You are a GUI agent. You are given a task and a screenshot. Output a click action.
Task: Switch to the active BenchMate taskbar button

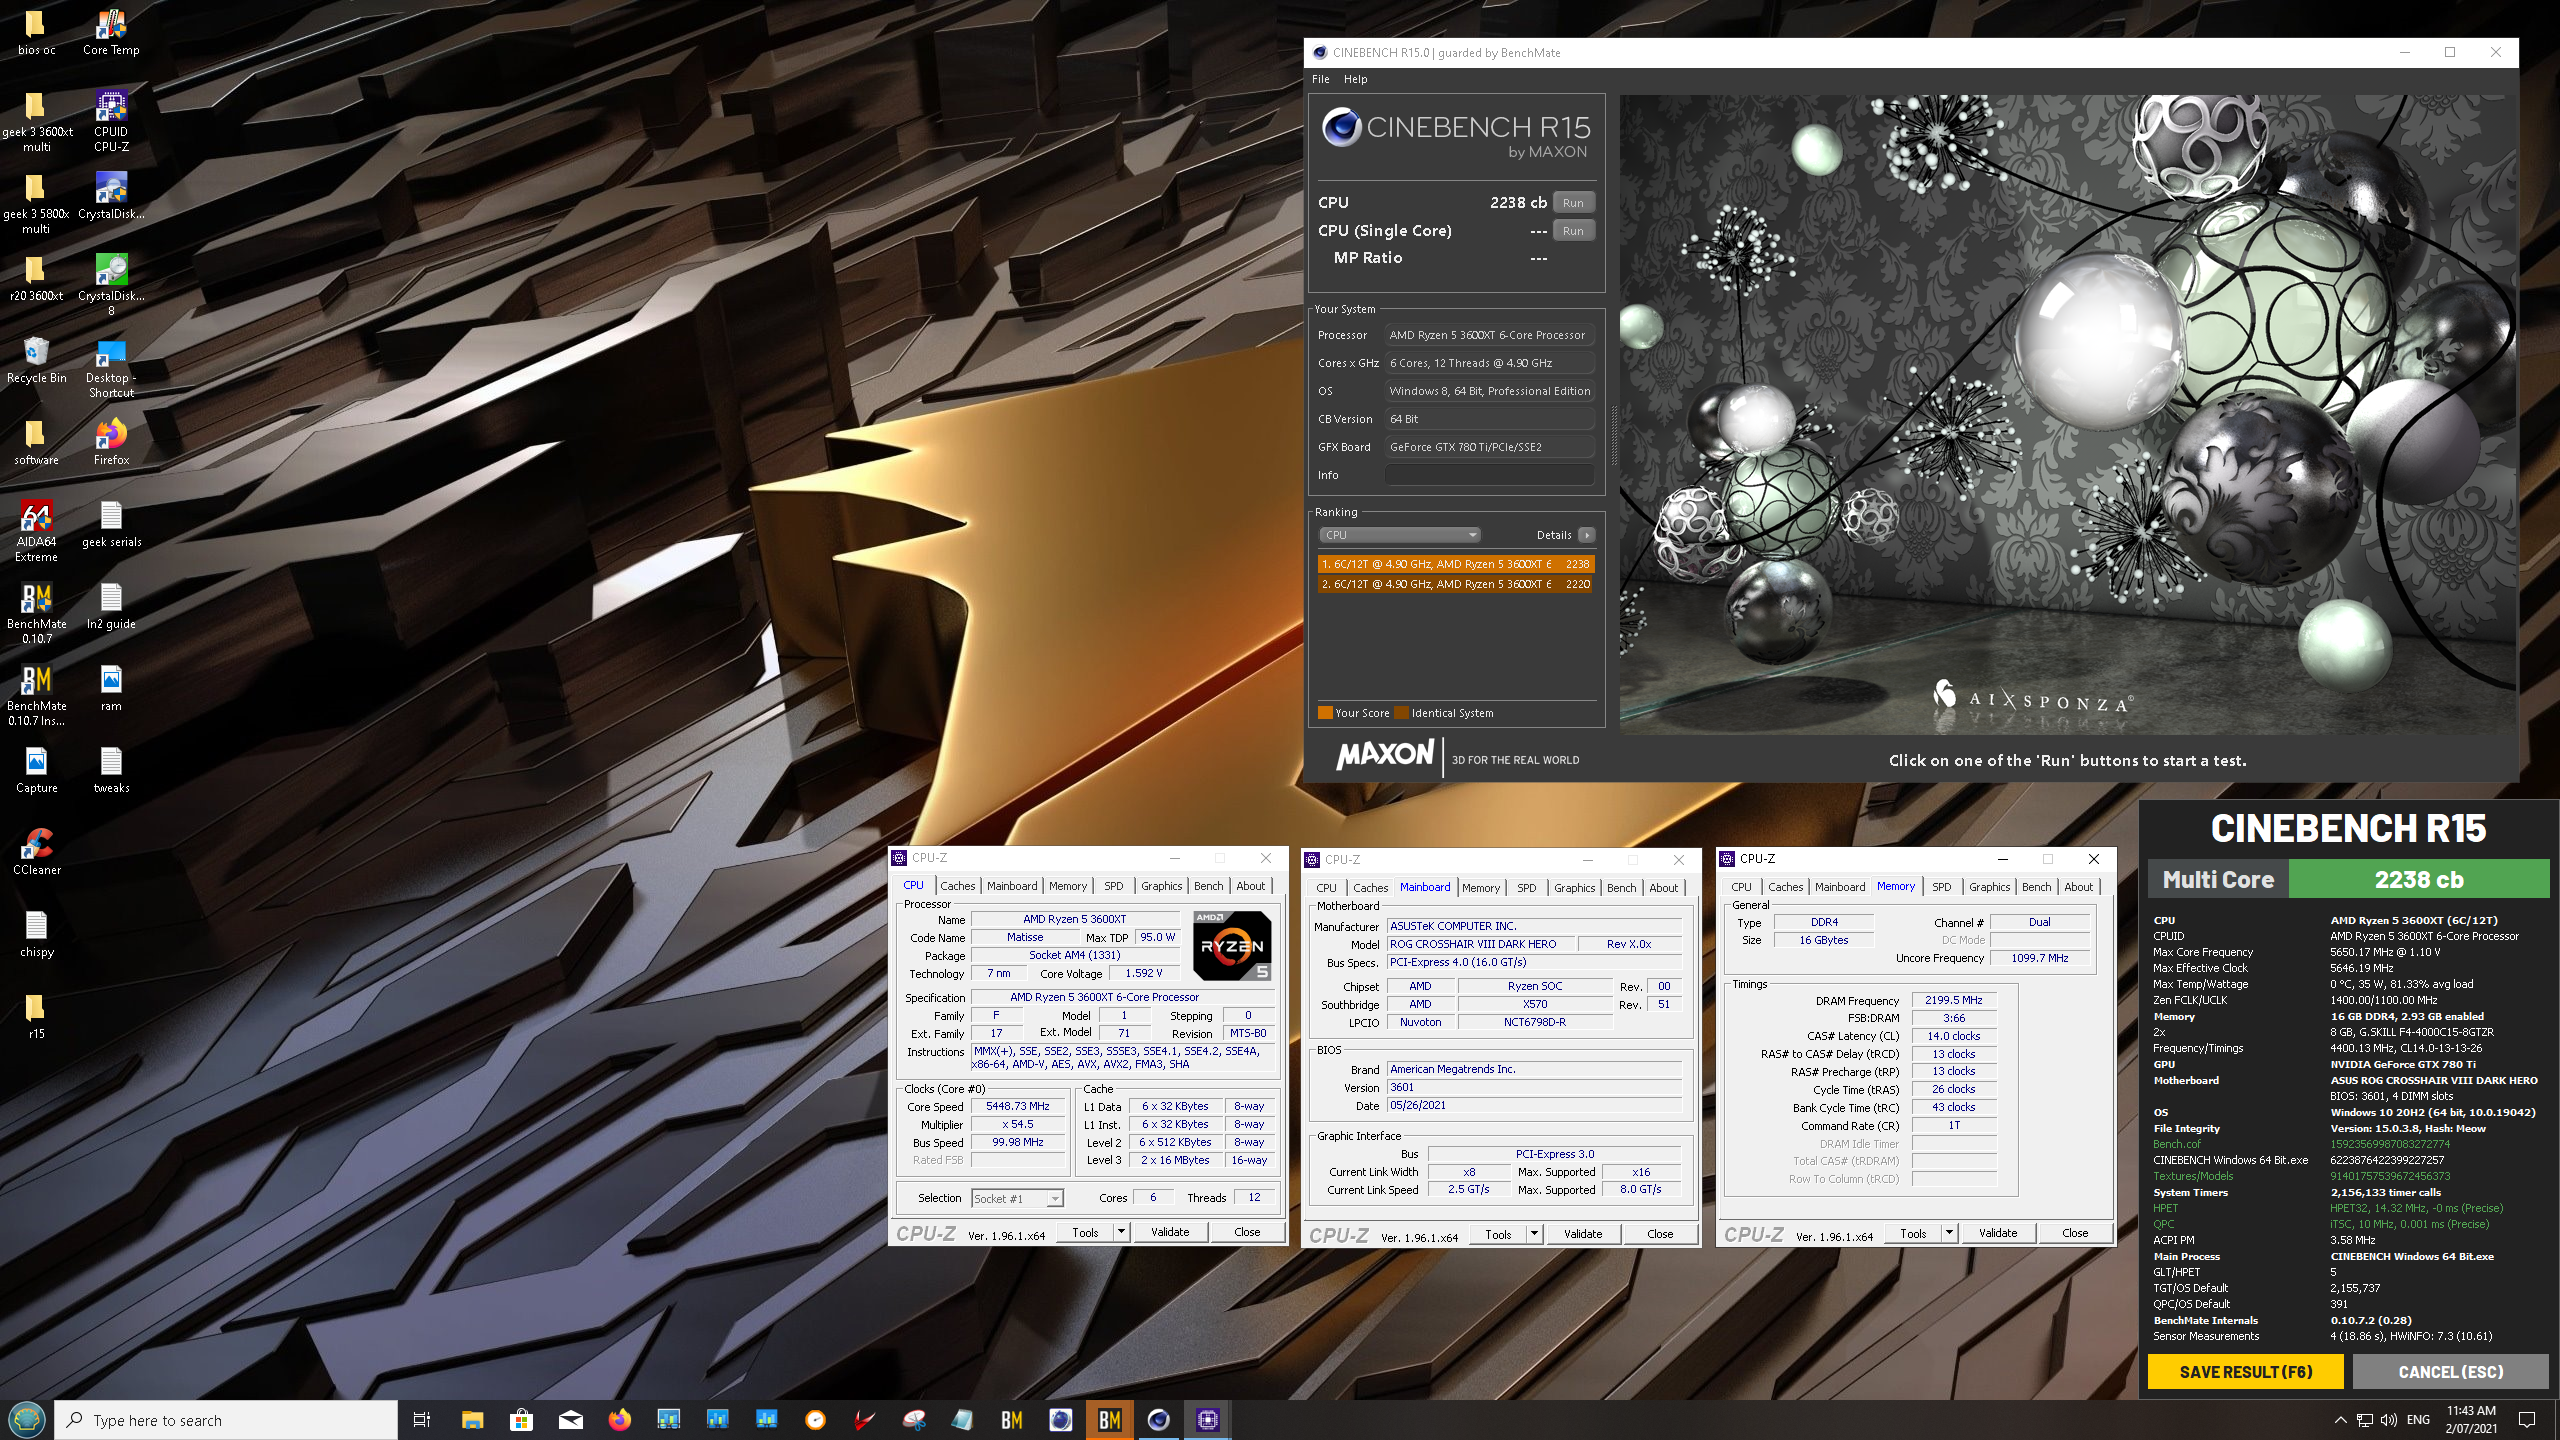point(1109,1420)
